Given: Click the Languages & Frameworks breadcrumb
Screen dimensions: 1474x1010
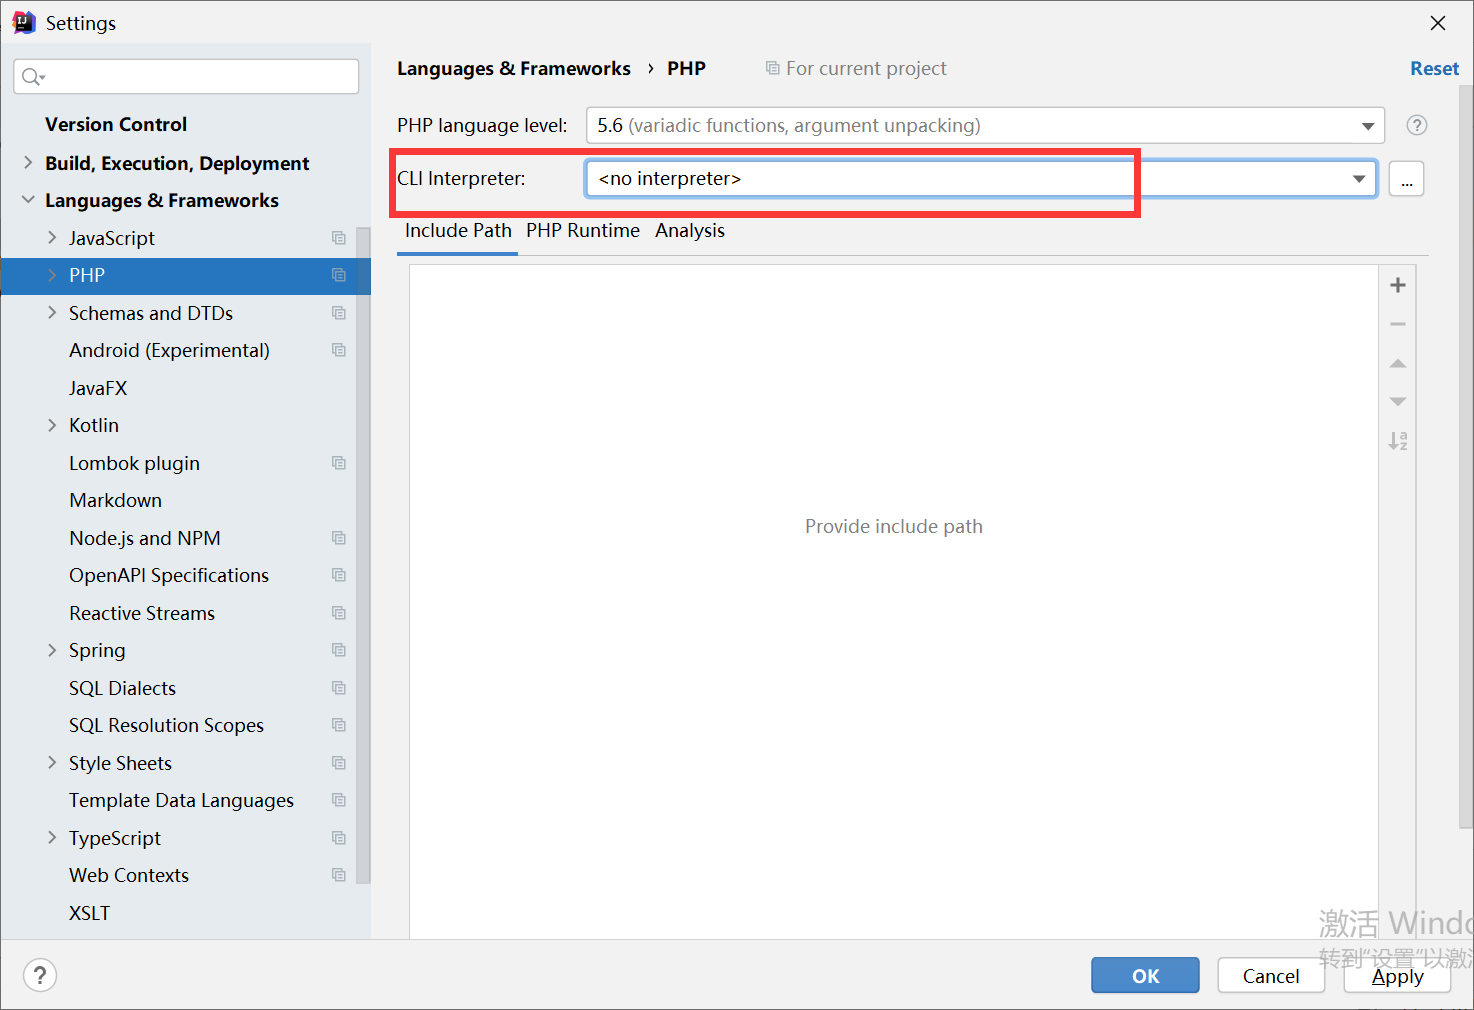Looking at the screenshot, I should pyautogui.click(x=514, y=69).
